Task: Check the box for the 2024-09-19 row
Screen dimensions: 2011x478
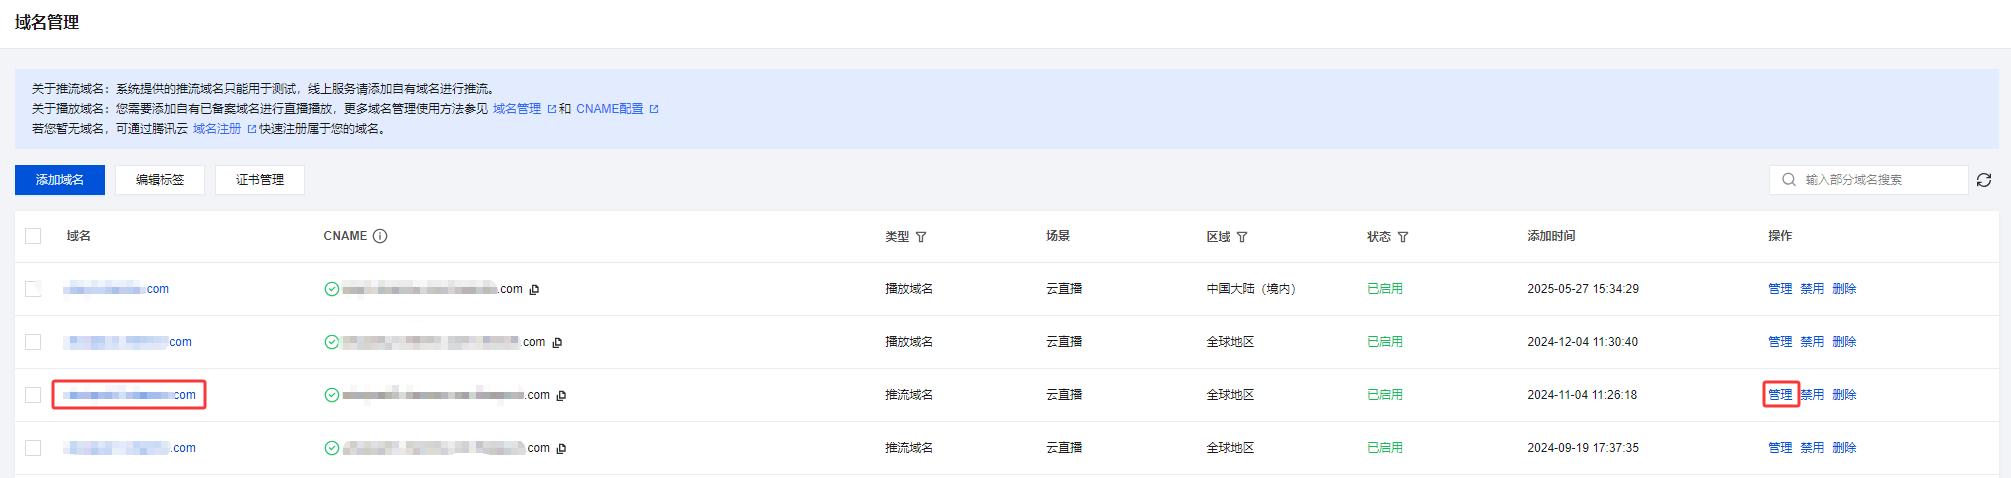Action: pos(33,448)
